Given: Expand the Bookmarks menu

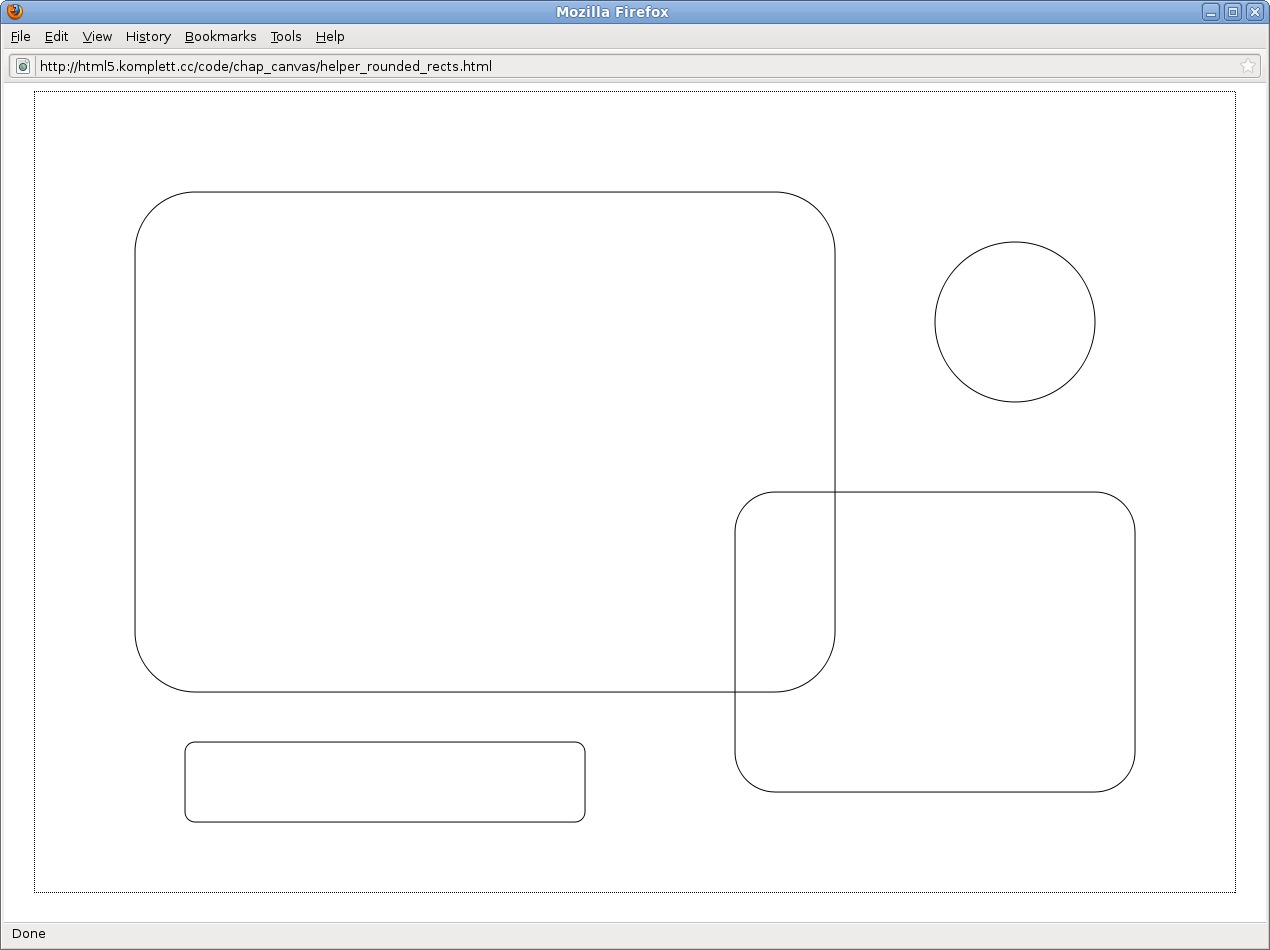Looking at the screenshot, I should [220, 36].
